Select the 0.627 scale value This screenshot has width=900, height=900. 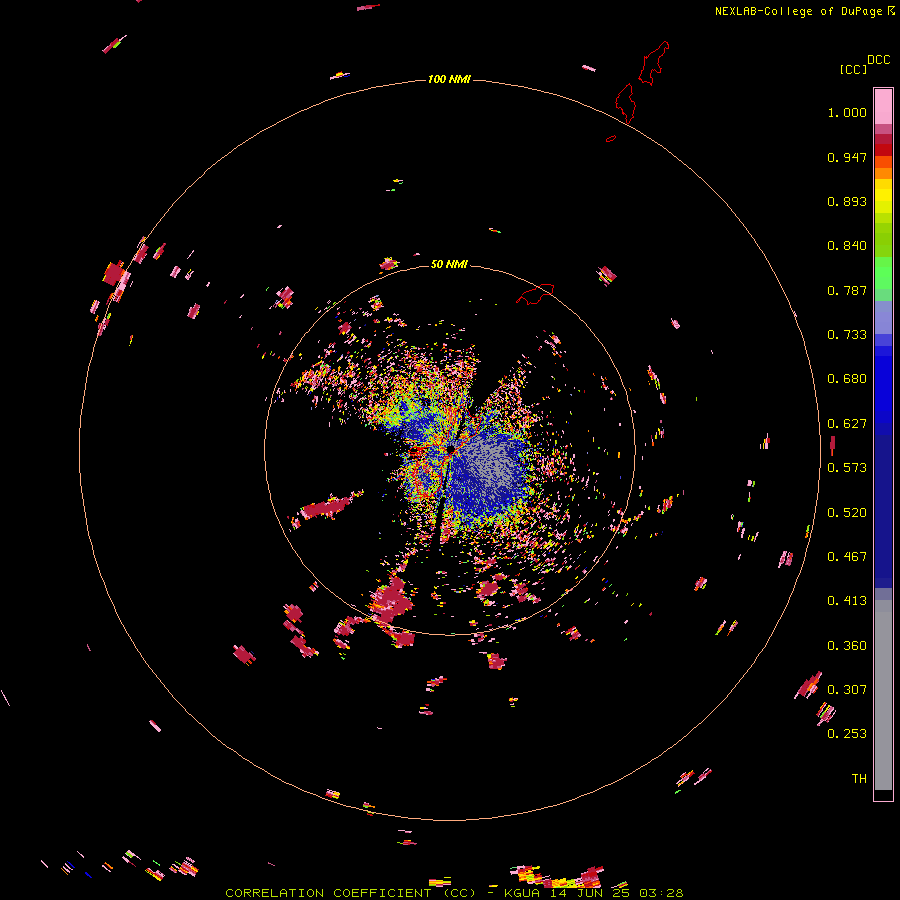[847, 424]
